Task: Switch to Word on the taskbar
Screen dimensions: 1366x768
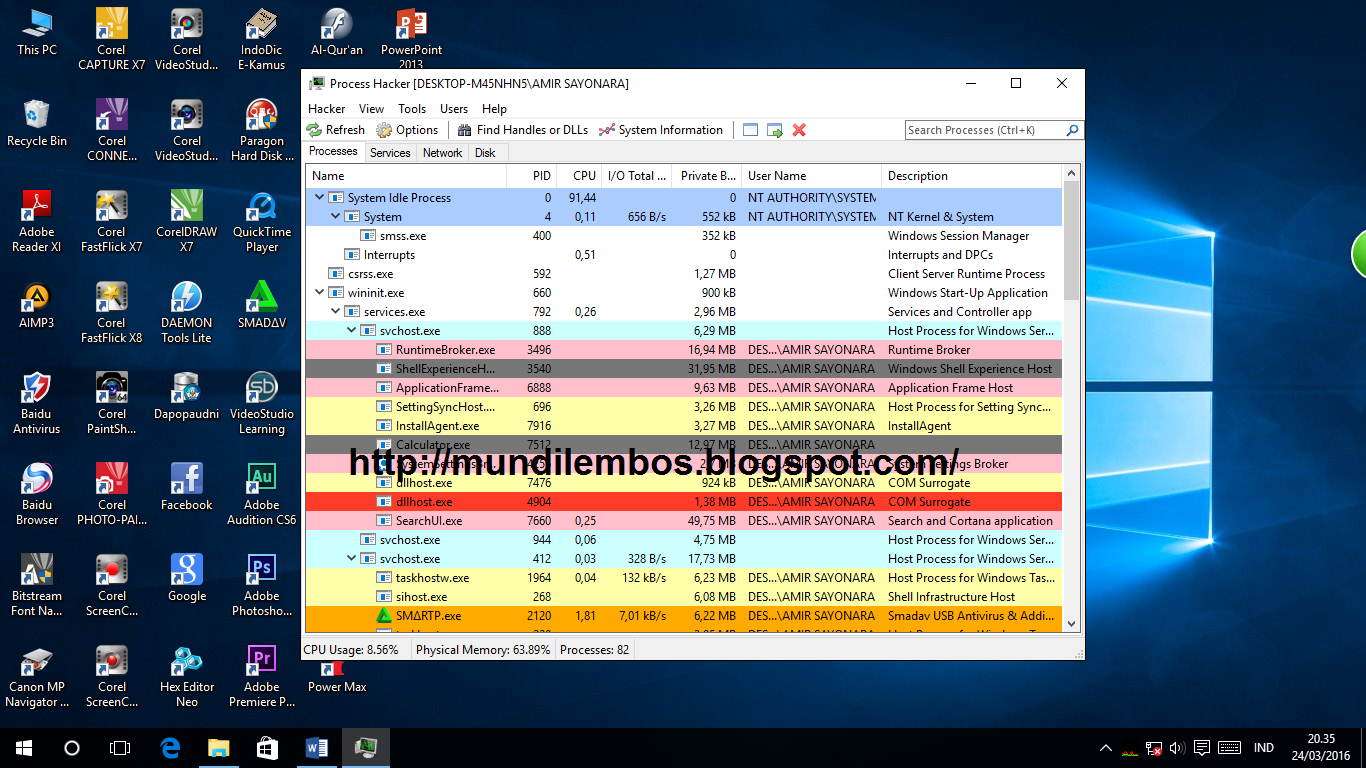Action: coord(316,748)
